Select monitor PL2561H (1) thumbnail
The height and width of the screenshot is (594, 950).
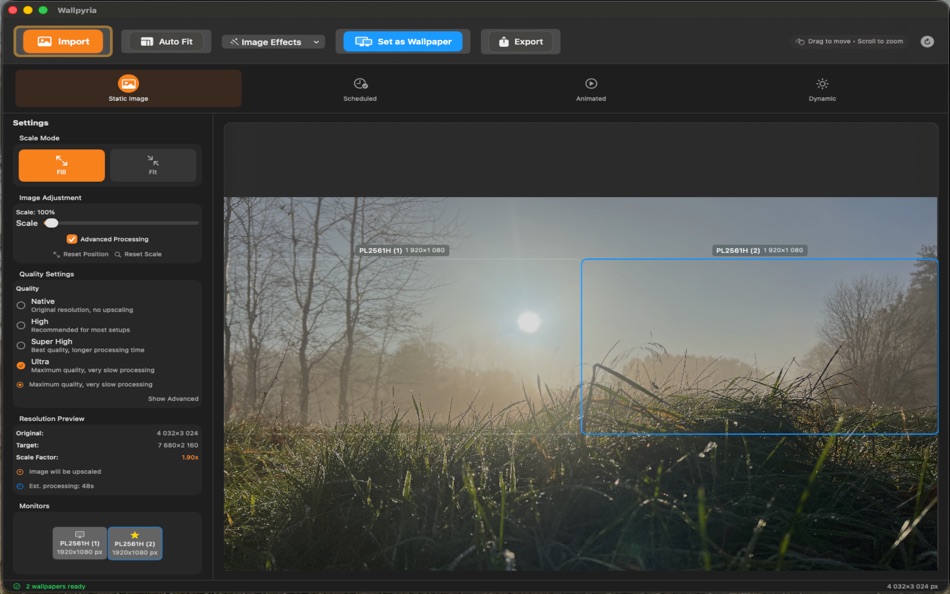click(79, 543)
